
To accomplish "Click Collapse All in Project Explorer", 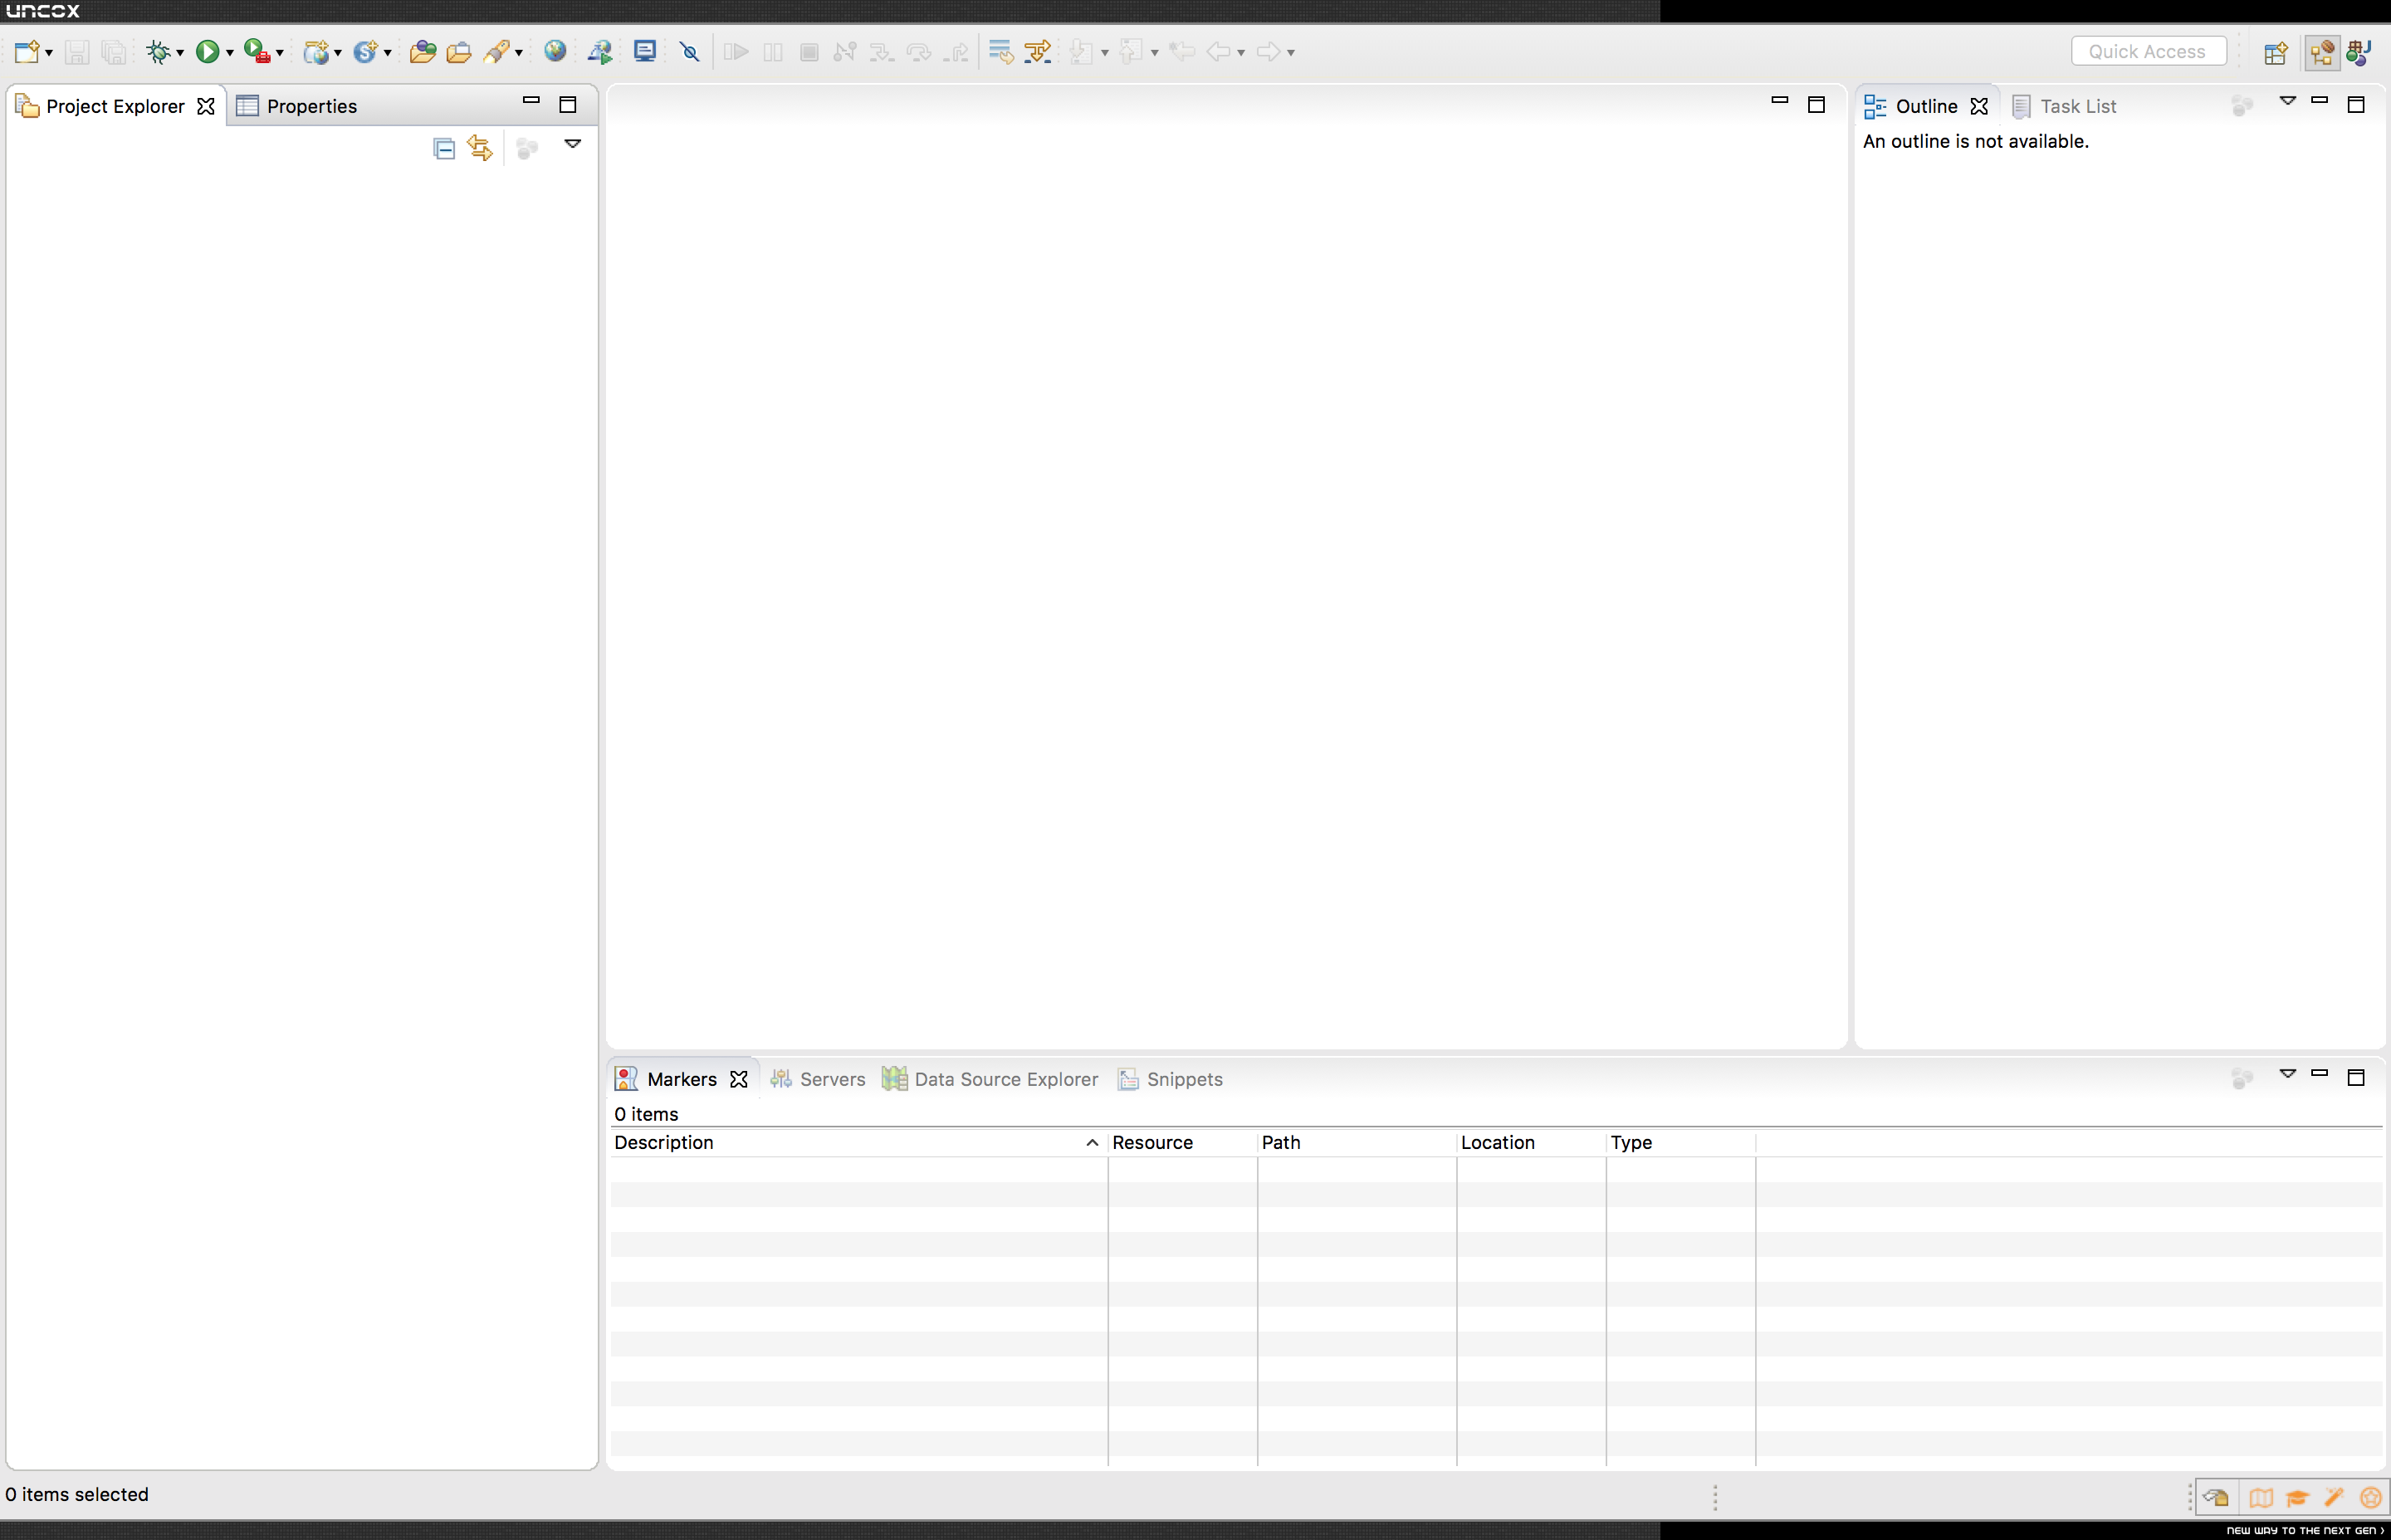I will point(444,149).
